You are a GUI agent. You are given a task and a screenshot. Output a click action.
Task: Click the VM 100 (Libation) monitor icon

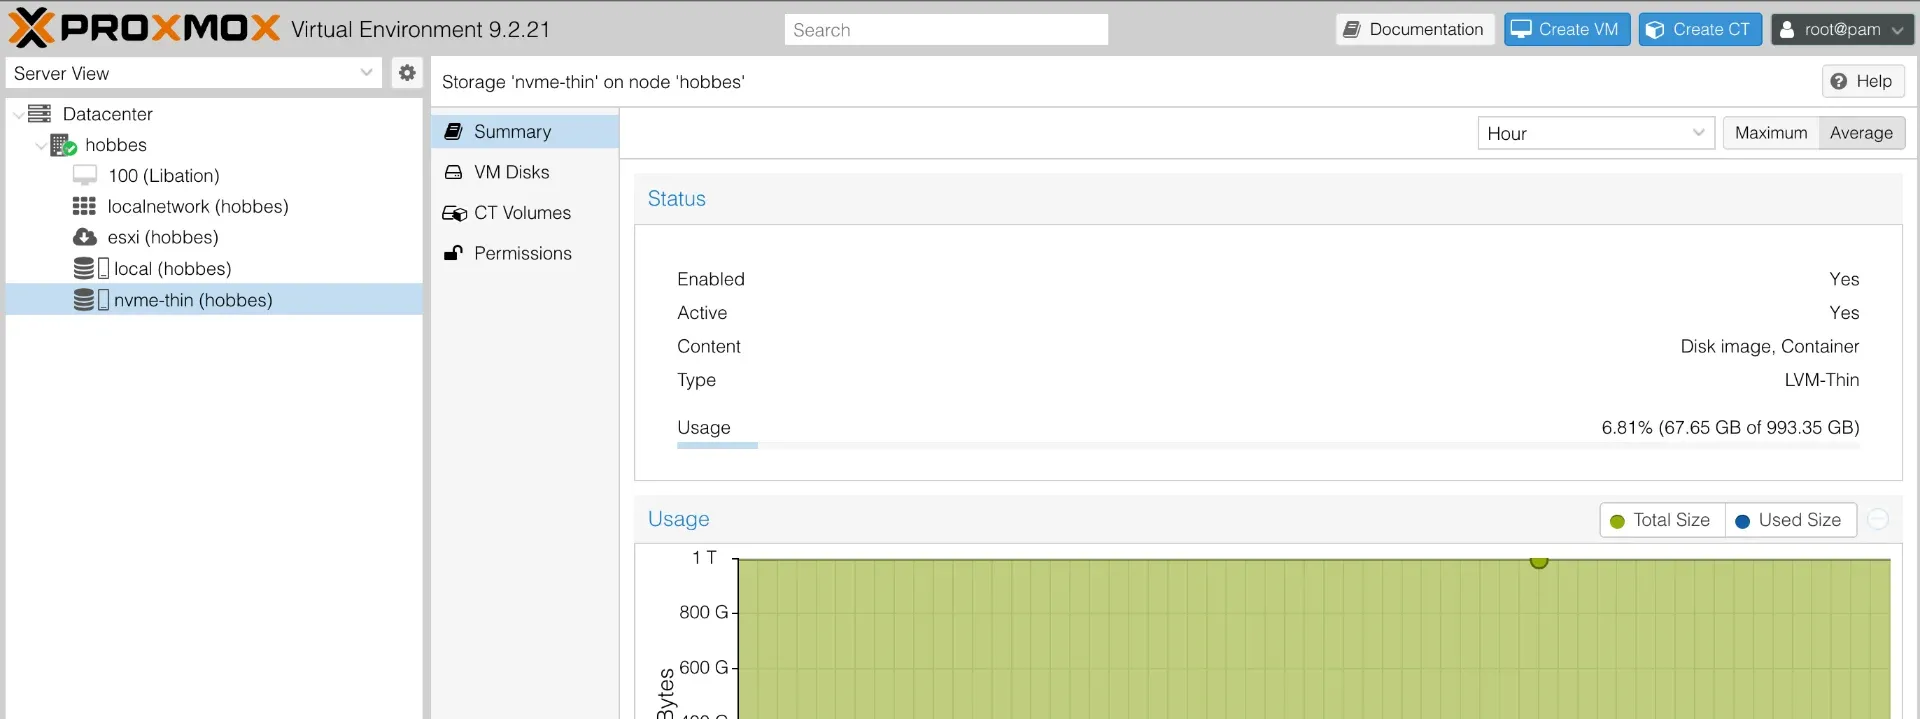pos(85,176)
